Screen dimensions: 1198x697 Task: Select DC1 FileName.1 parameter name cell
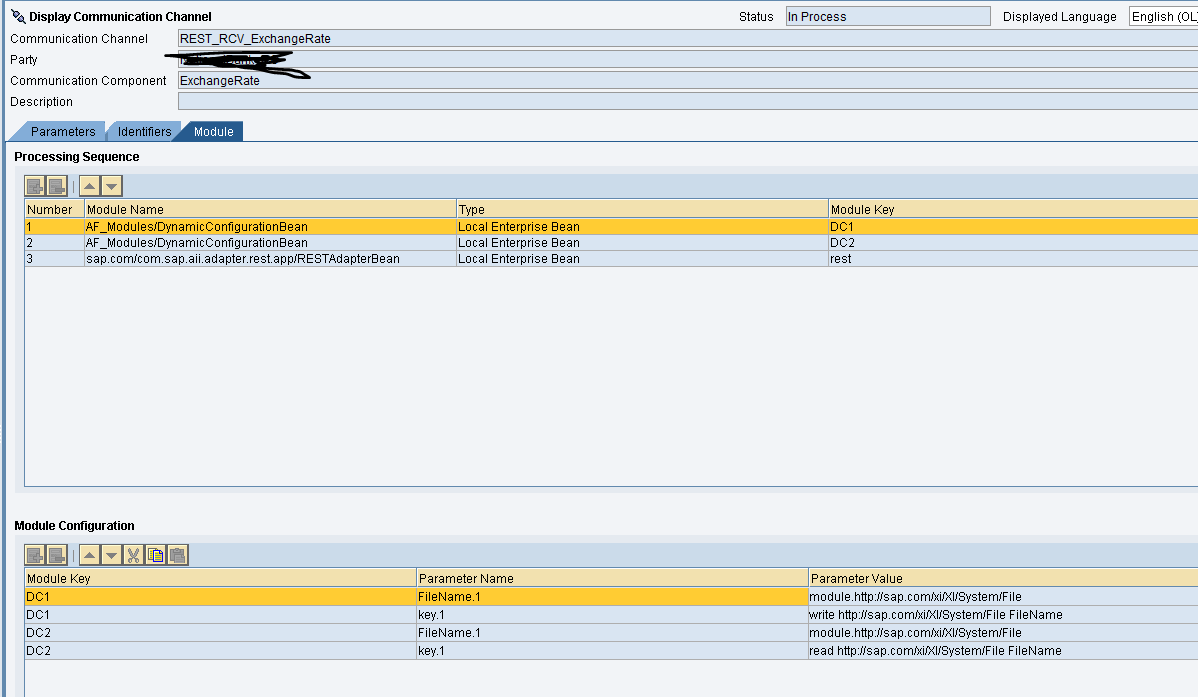pos(612,596)
